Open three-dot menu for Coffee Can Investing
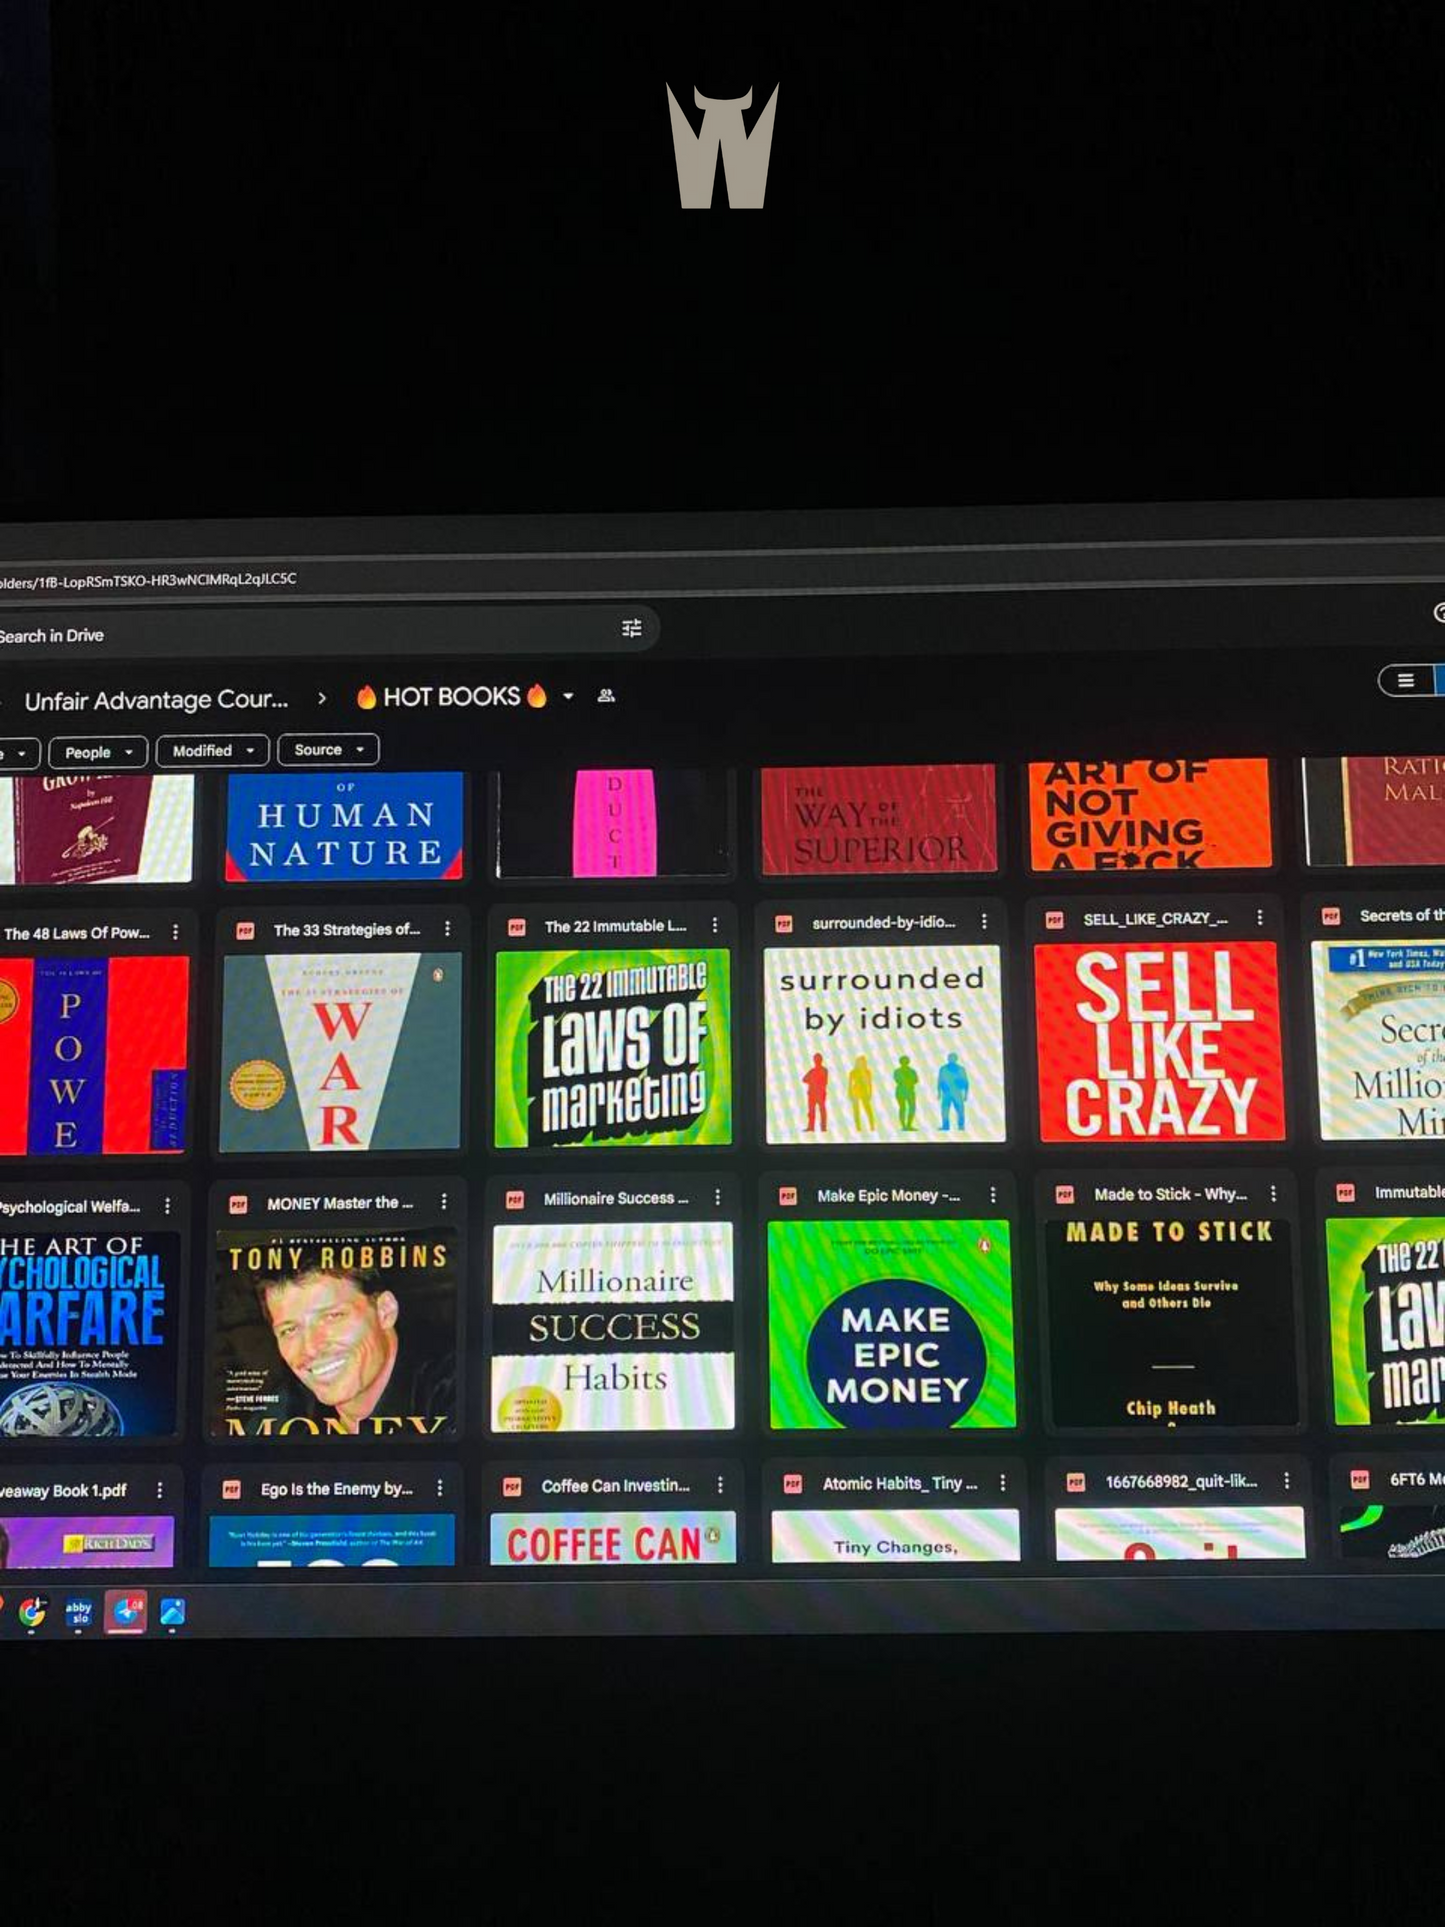The image size is (1445, 1927). [720, 1486]
